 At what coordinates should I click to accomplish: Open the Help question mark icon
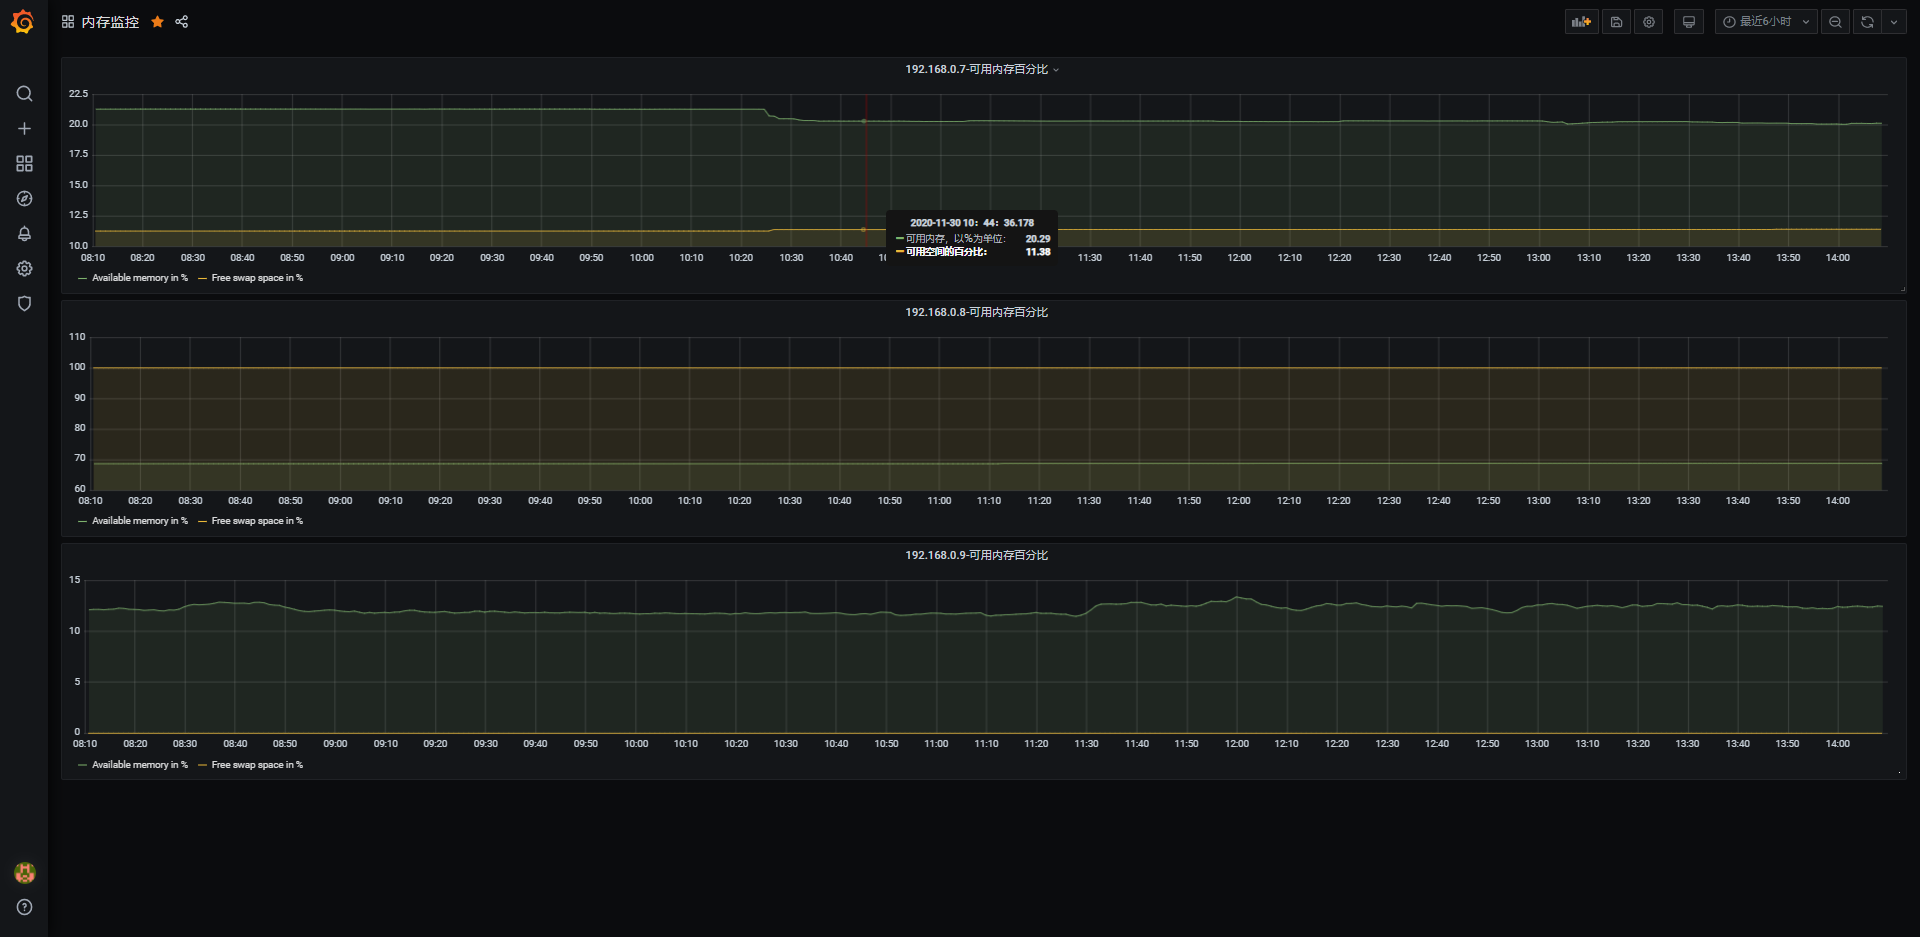tap(24, 908)
